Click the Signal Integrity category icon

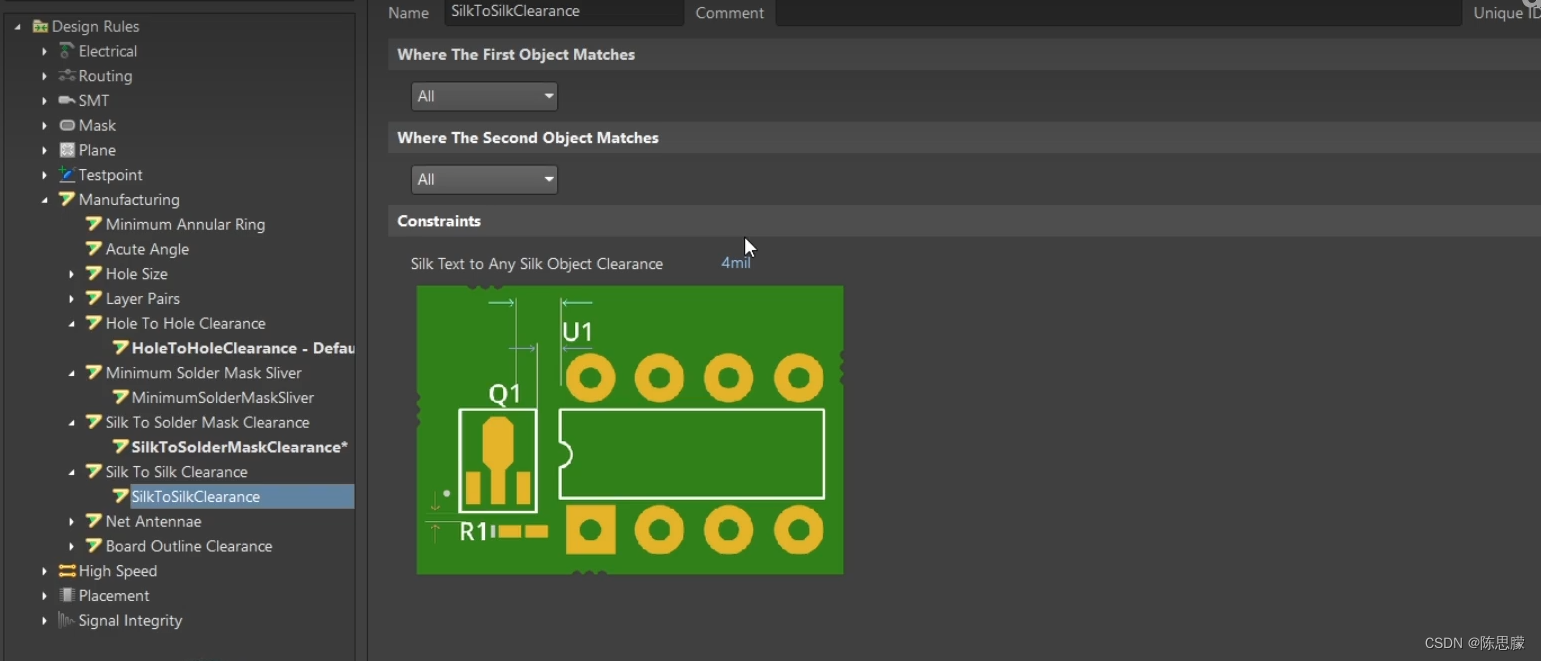(66, 620)
